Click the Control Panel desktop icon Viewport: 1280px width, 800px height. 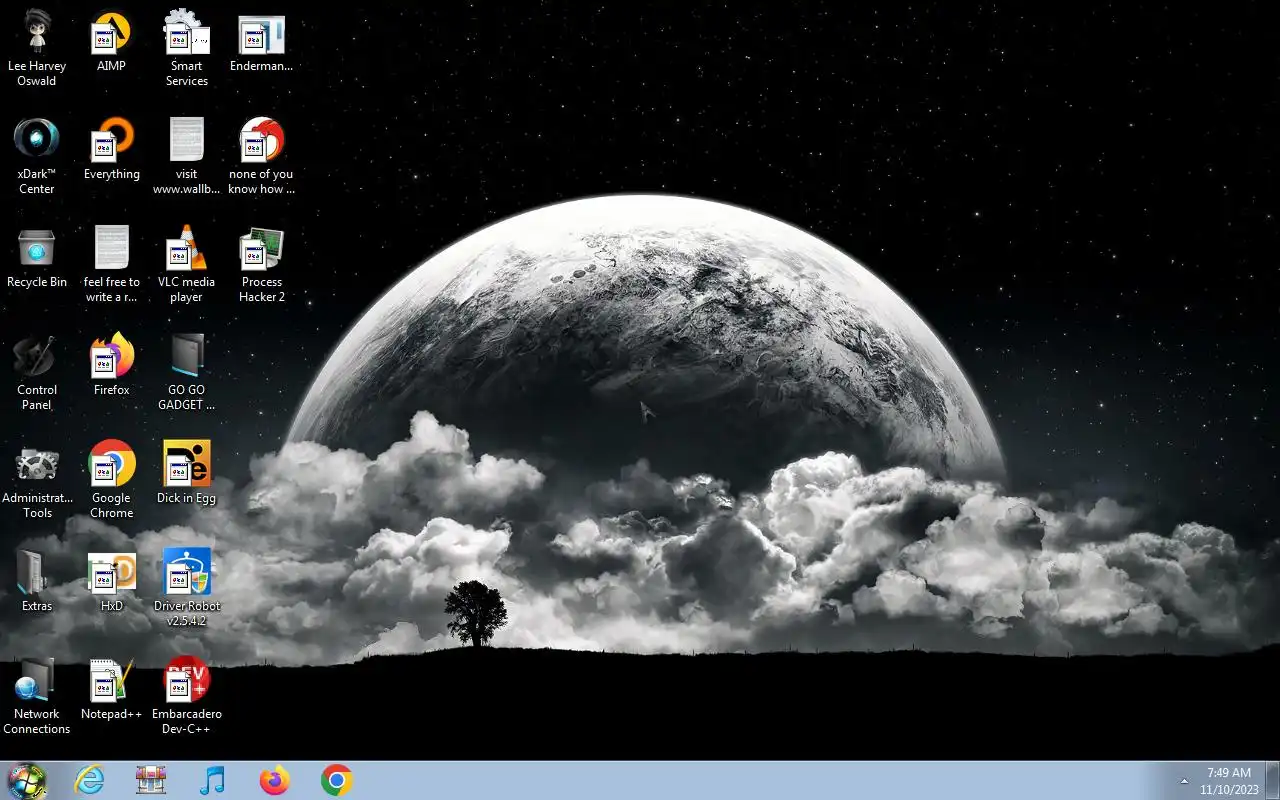click(x=37, y=373)
